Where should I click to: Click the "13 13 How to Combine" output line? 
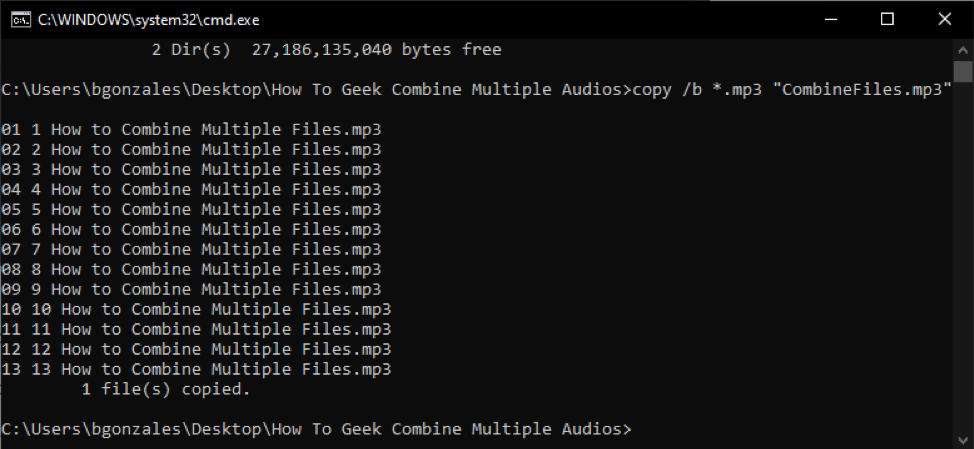click(x=196, y=370)
